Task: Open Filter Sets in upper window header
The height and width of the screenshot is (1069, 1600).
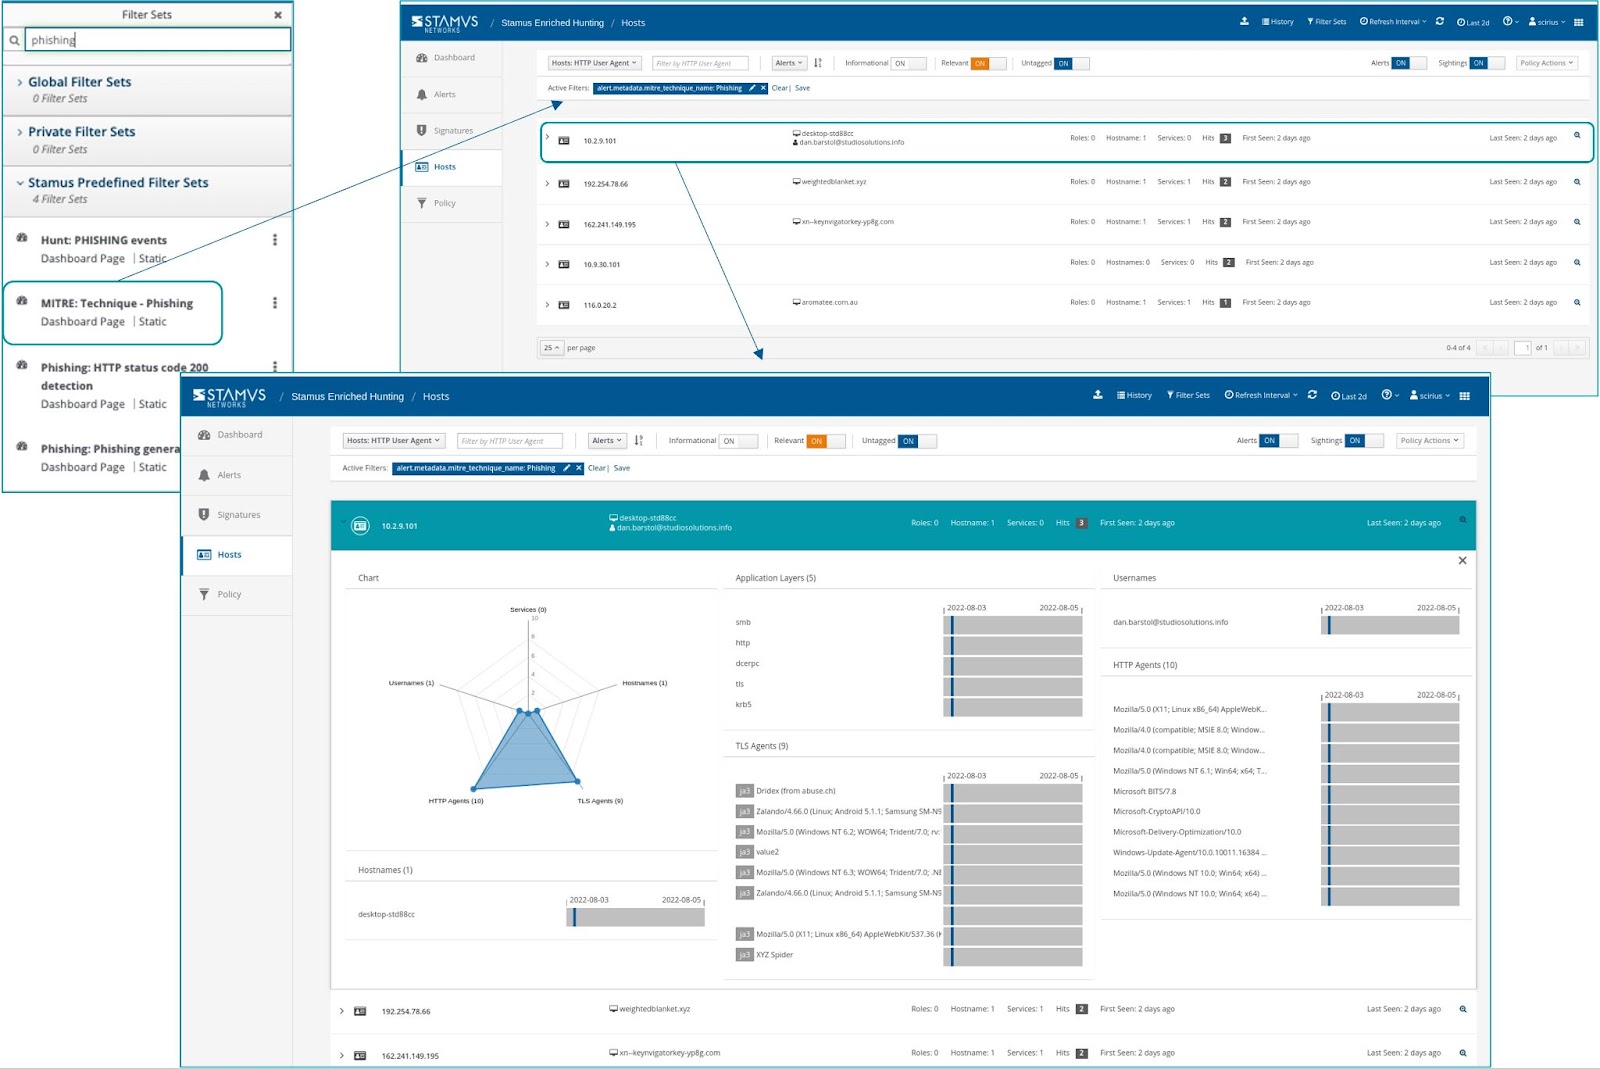Action: click(1327, 21)
